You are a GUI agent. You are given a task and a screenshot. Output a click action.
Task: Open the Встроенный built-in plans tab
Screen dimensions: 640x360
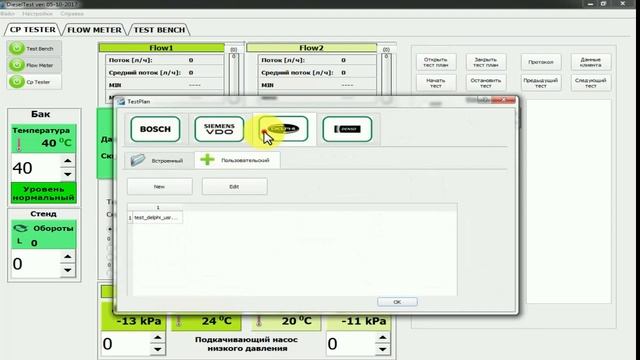[x=158, y=160]
